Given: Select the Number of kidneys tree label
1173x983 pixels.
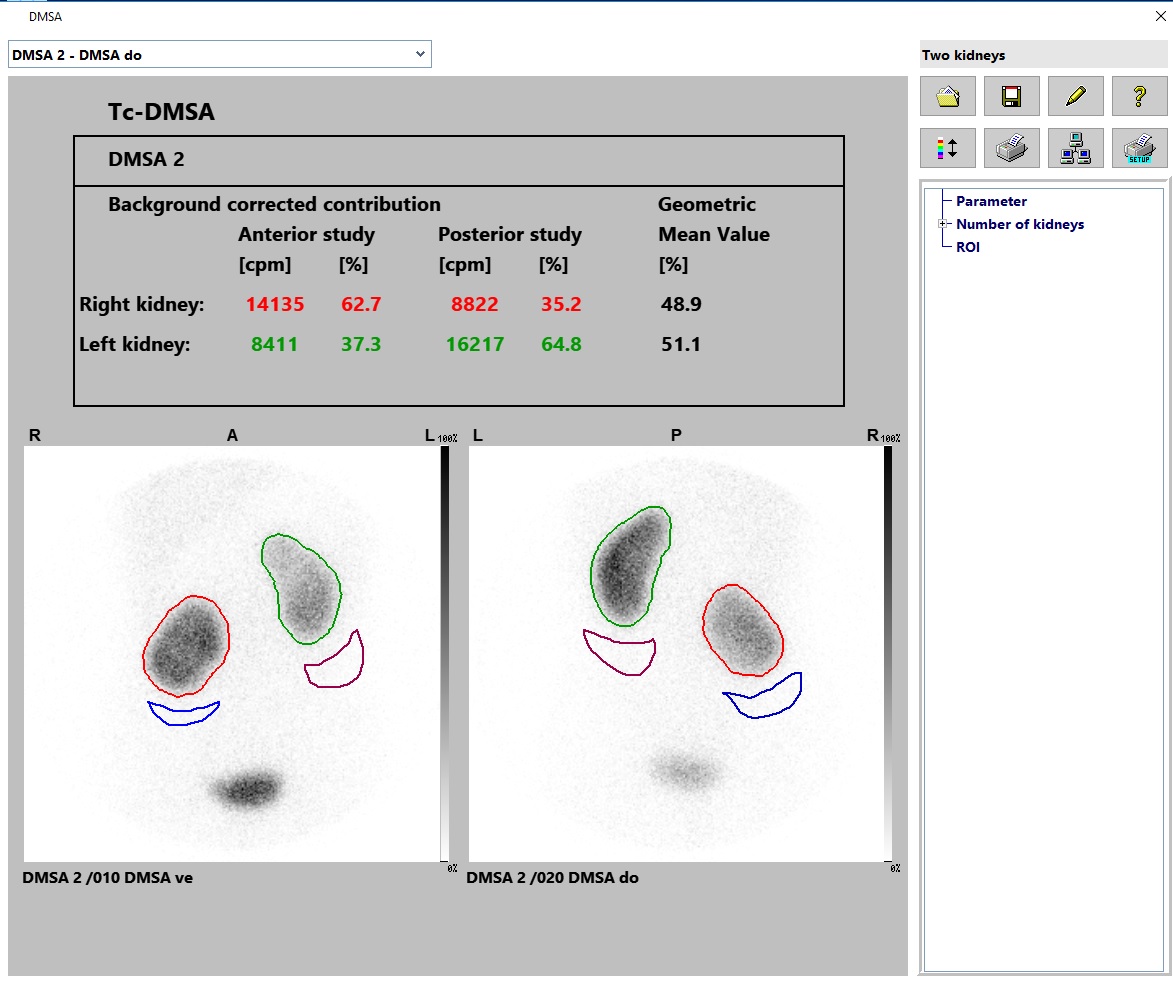Looking at the screenshot, I should pos(1019,224).
